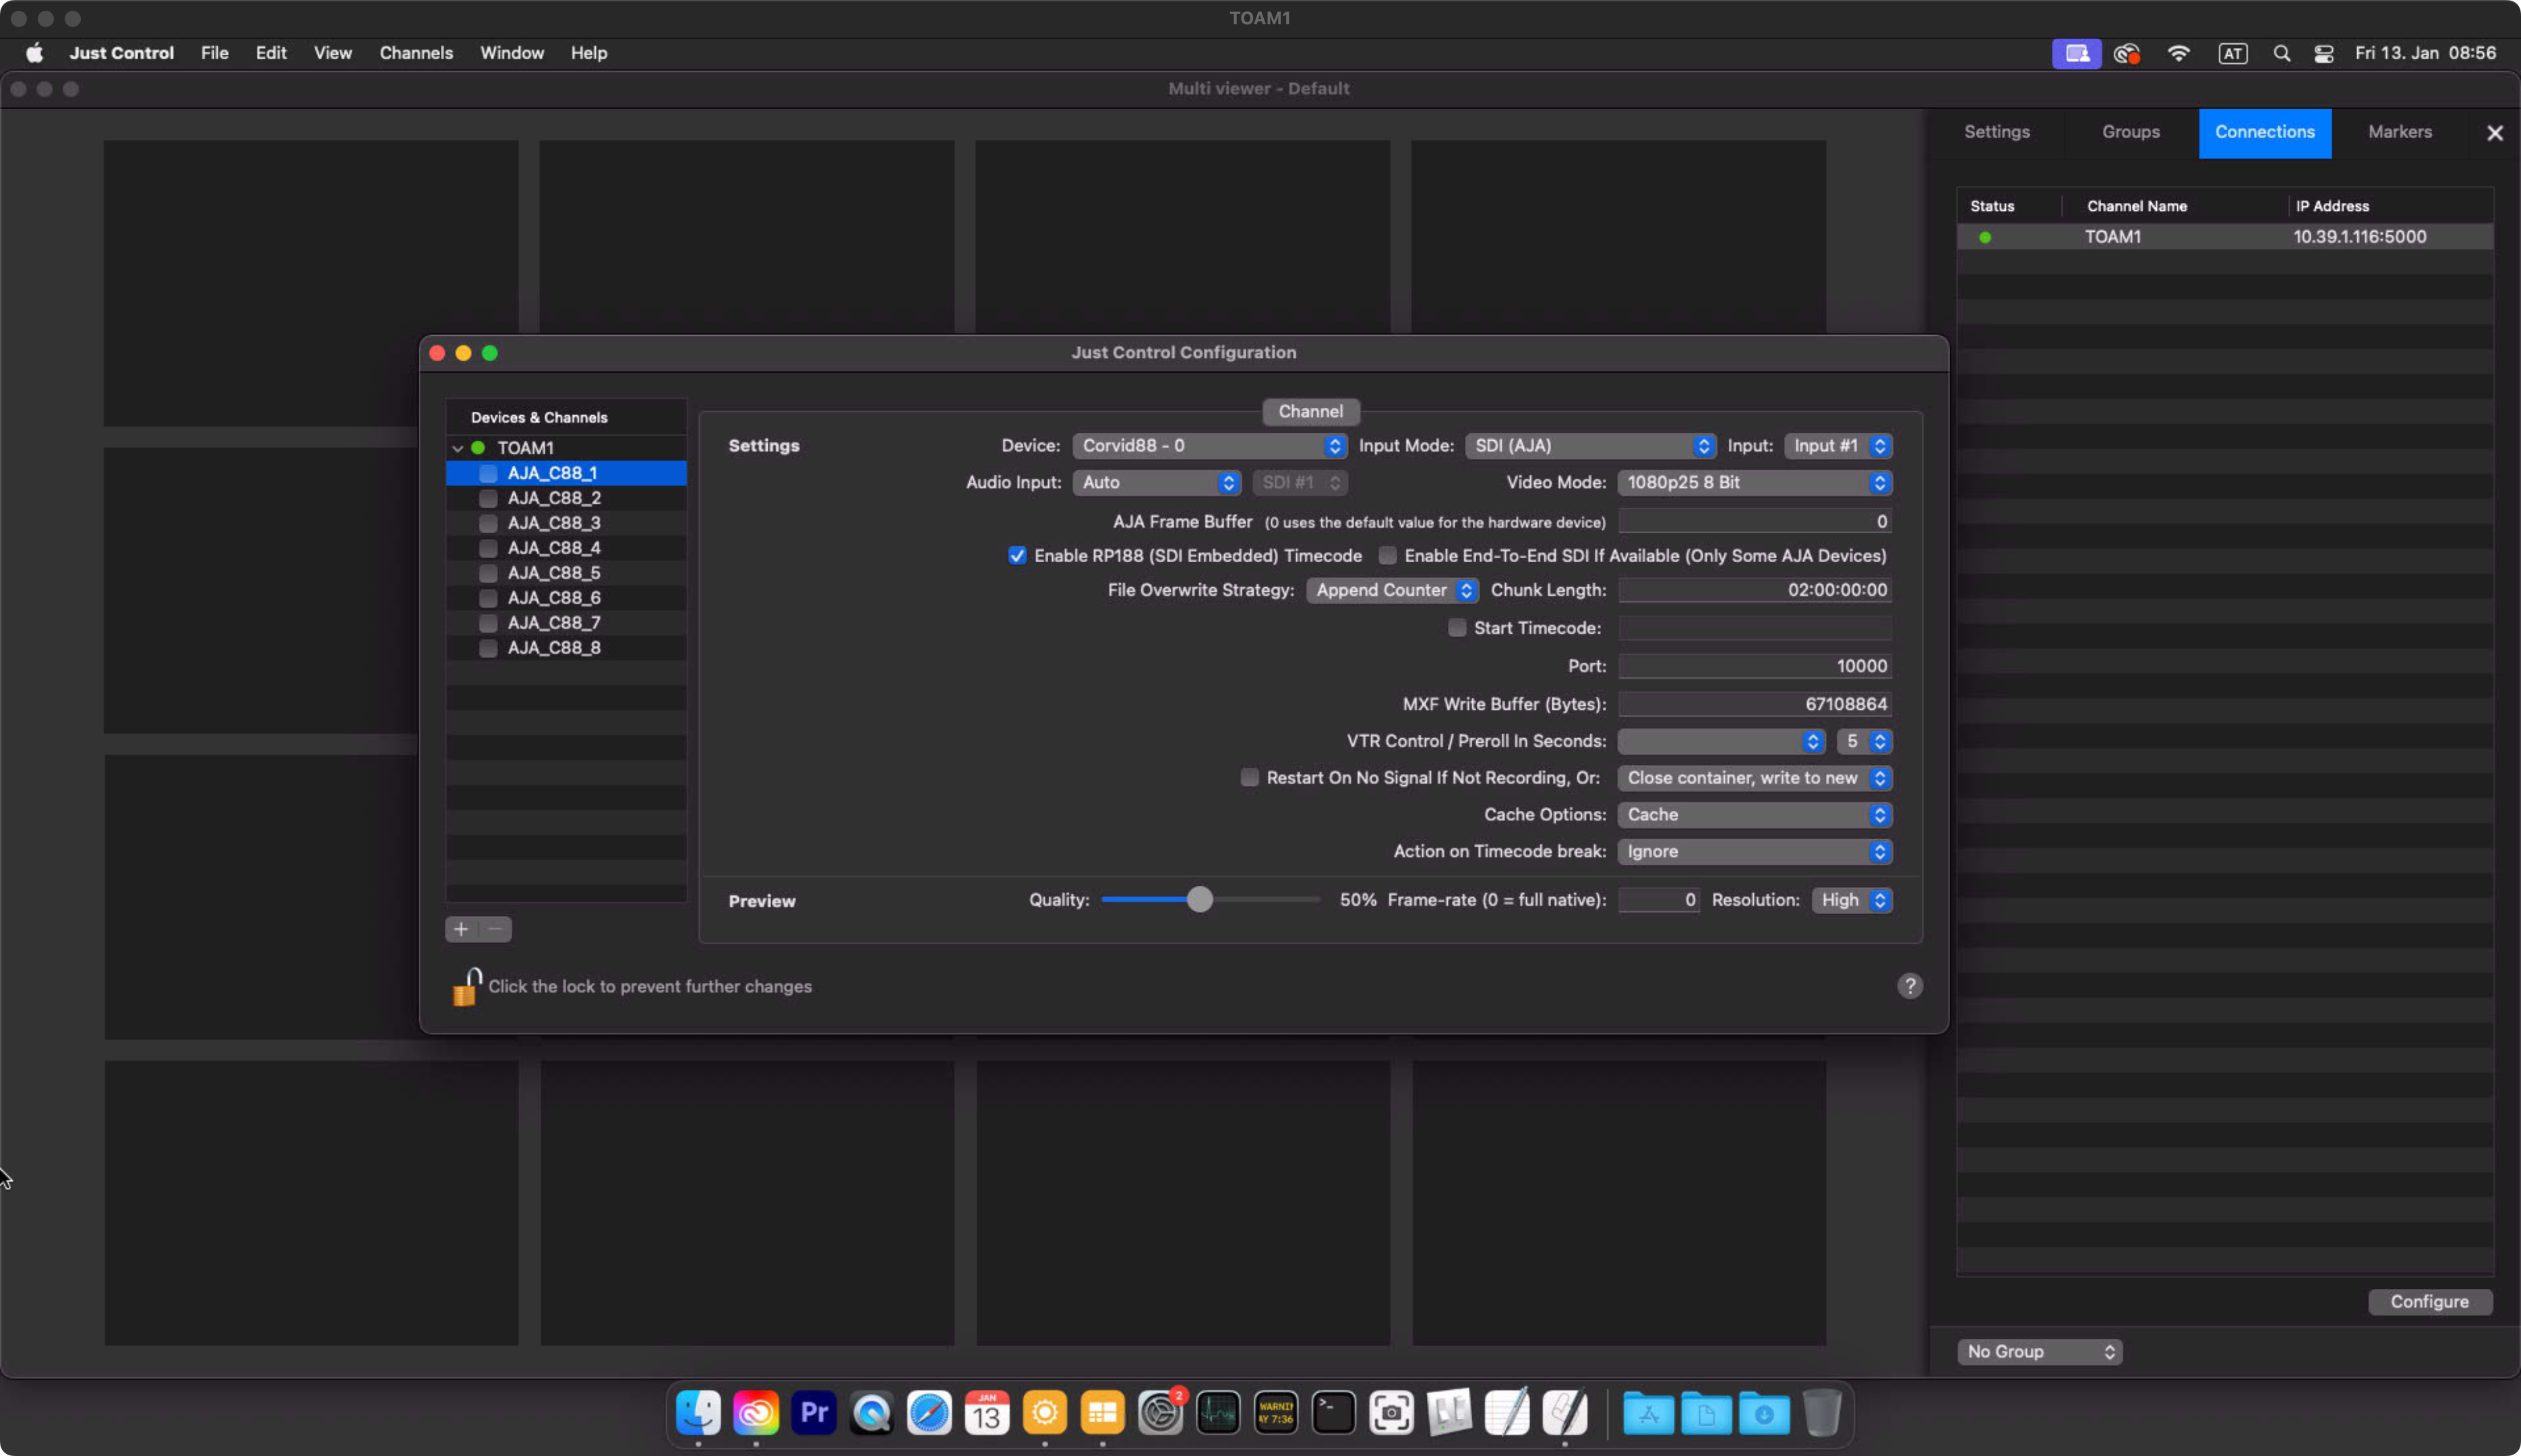Open Control Center in the menu bar

2324,53
